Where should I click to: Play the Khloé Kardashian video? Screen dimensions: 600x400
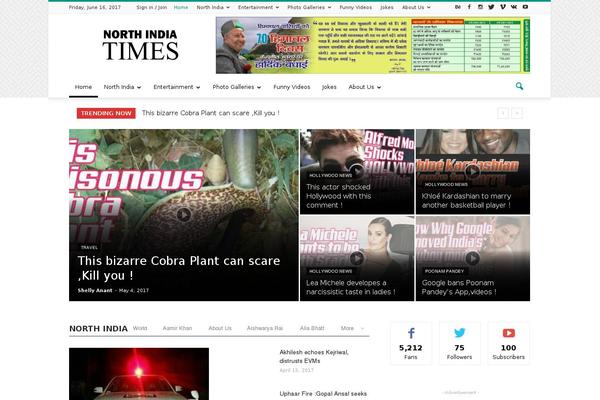(x=473, y=171)
